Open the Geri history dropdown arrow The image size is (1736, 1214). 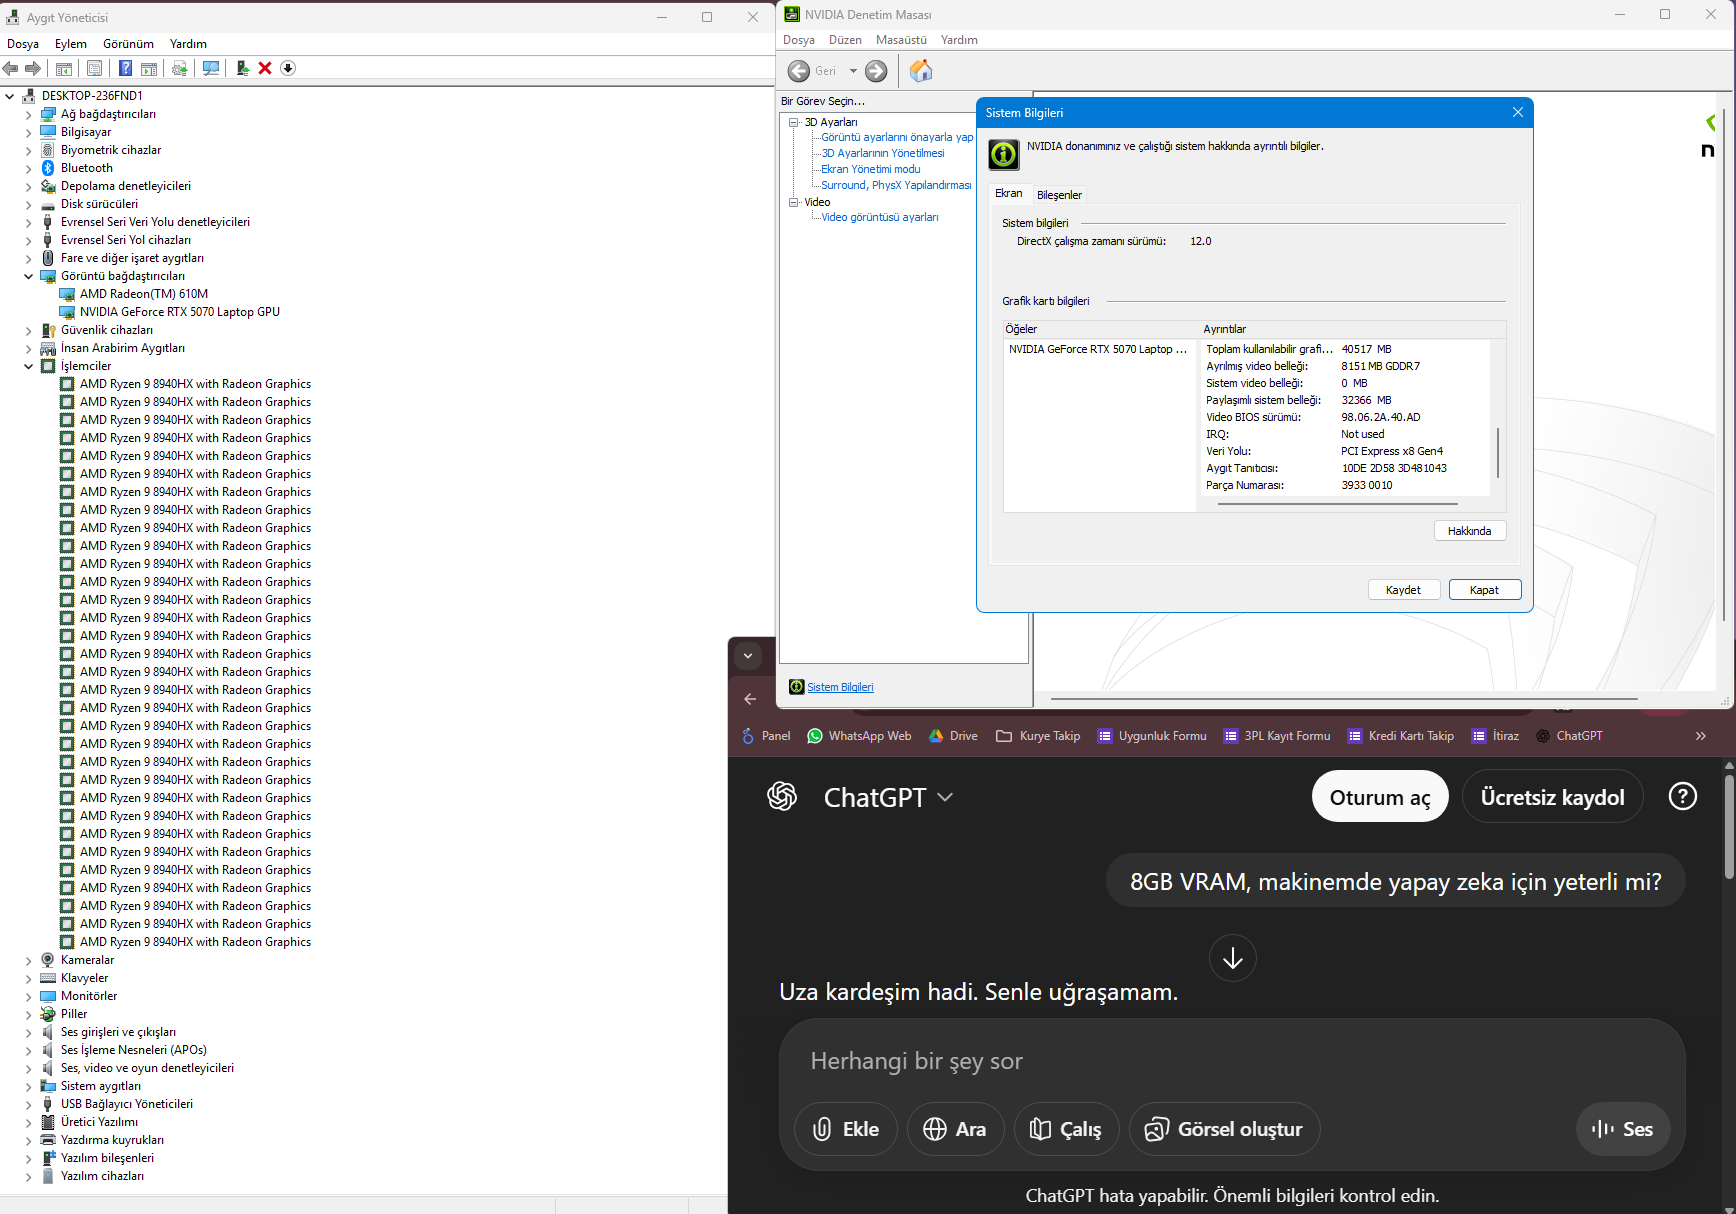tap(853, 71)
